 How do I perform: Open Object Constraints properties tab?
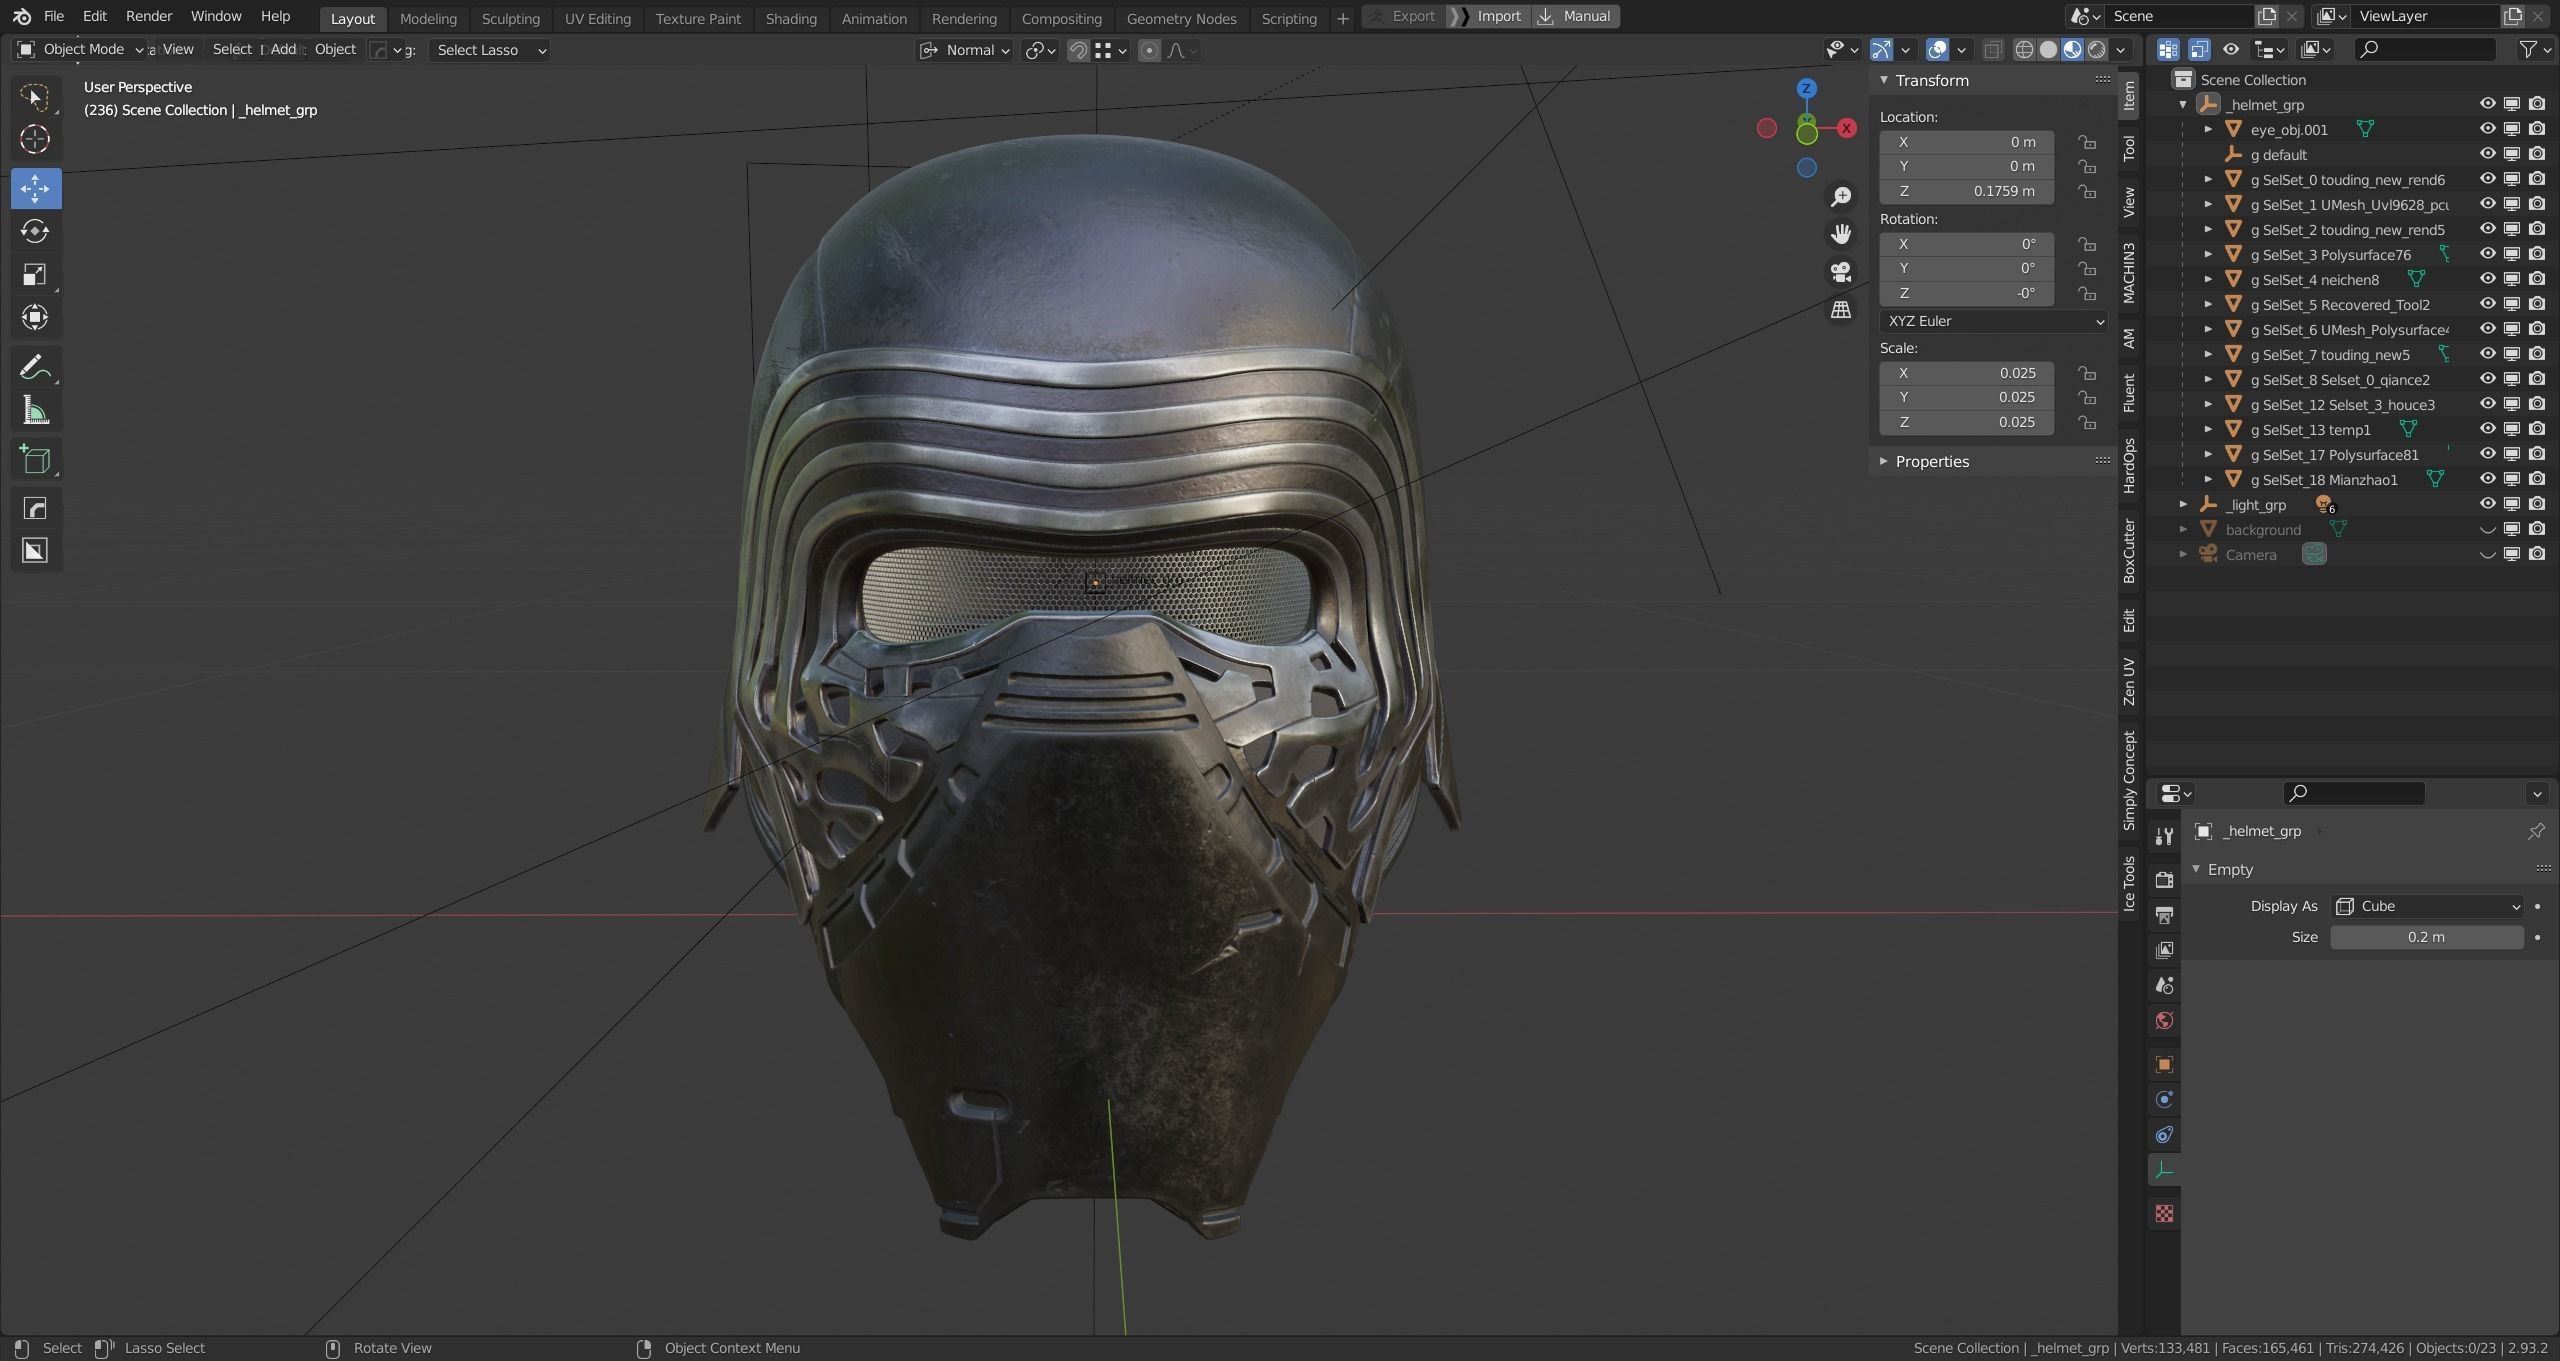pyautogui.click(x=2164, y=1134)
